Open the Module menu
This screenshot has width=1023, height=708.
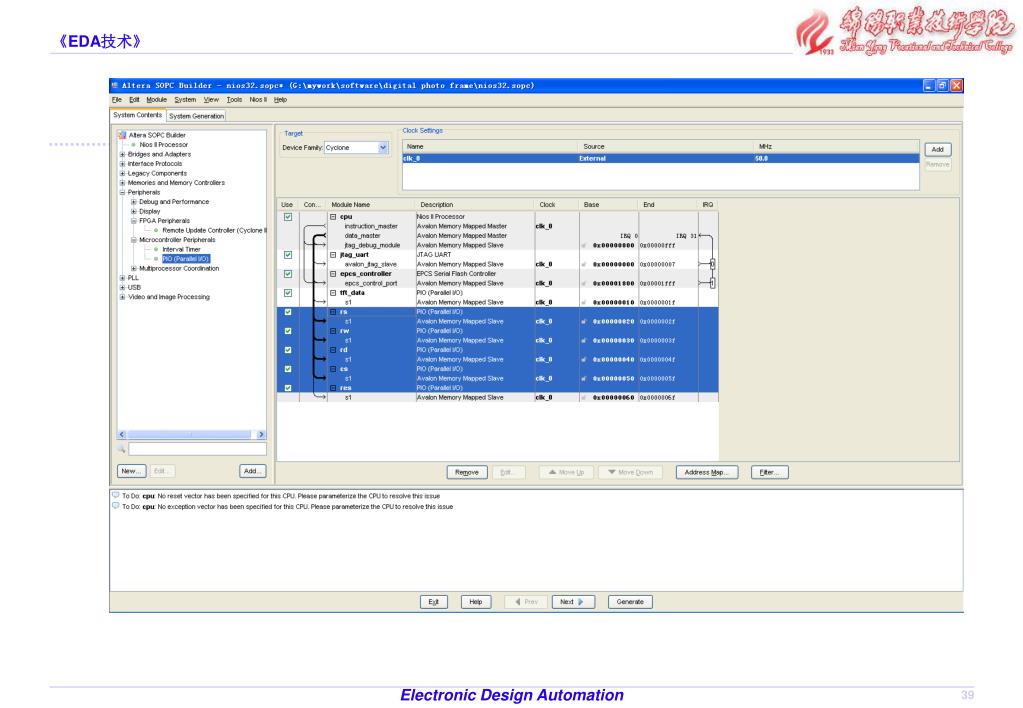(x=157, y=100)
